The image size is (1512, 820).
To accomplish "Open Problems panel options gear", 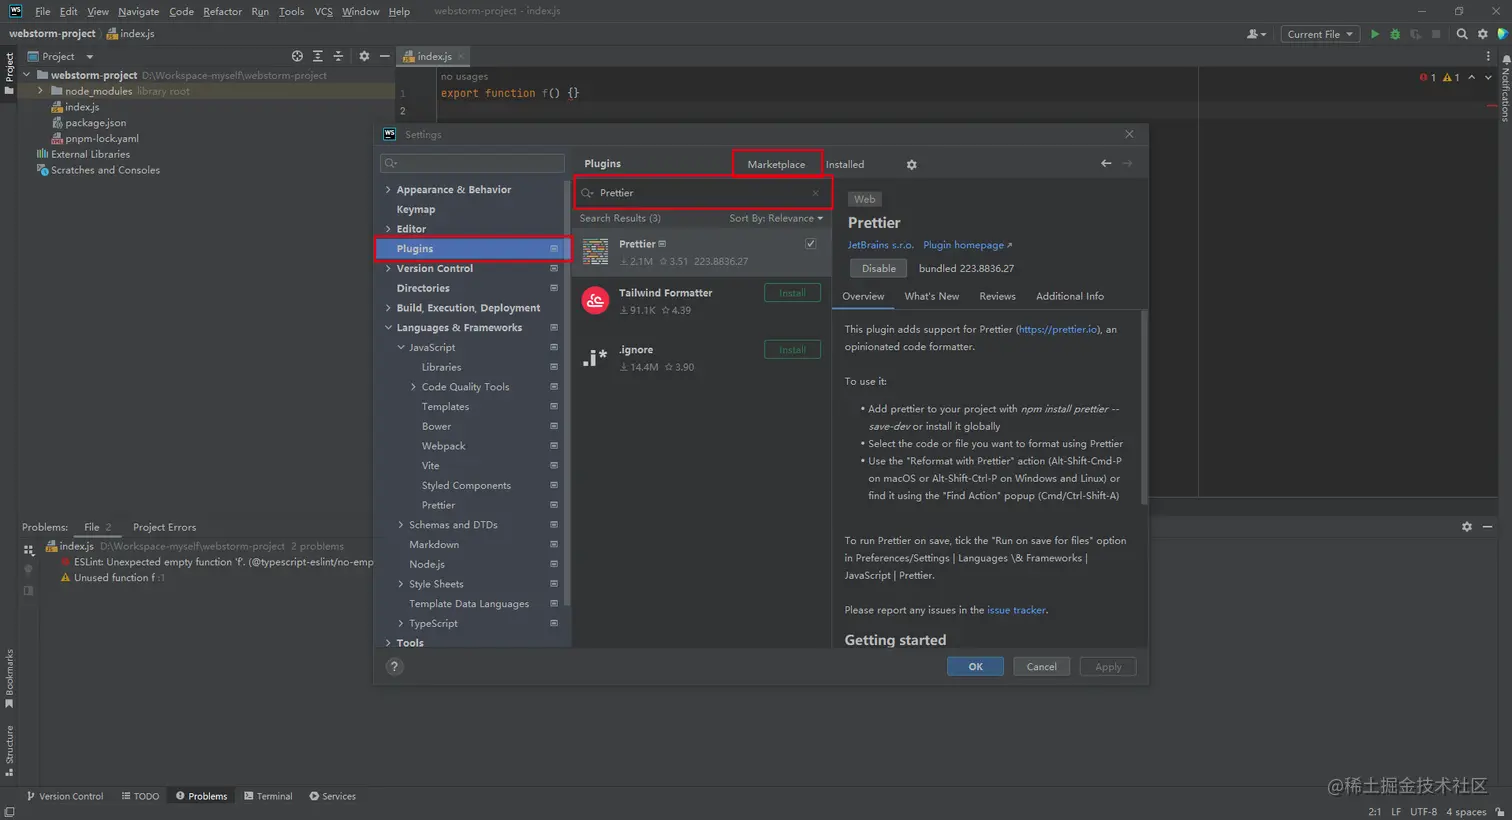I will pos(1467,527).
